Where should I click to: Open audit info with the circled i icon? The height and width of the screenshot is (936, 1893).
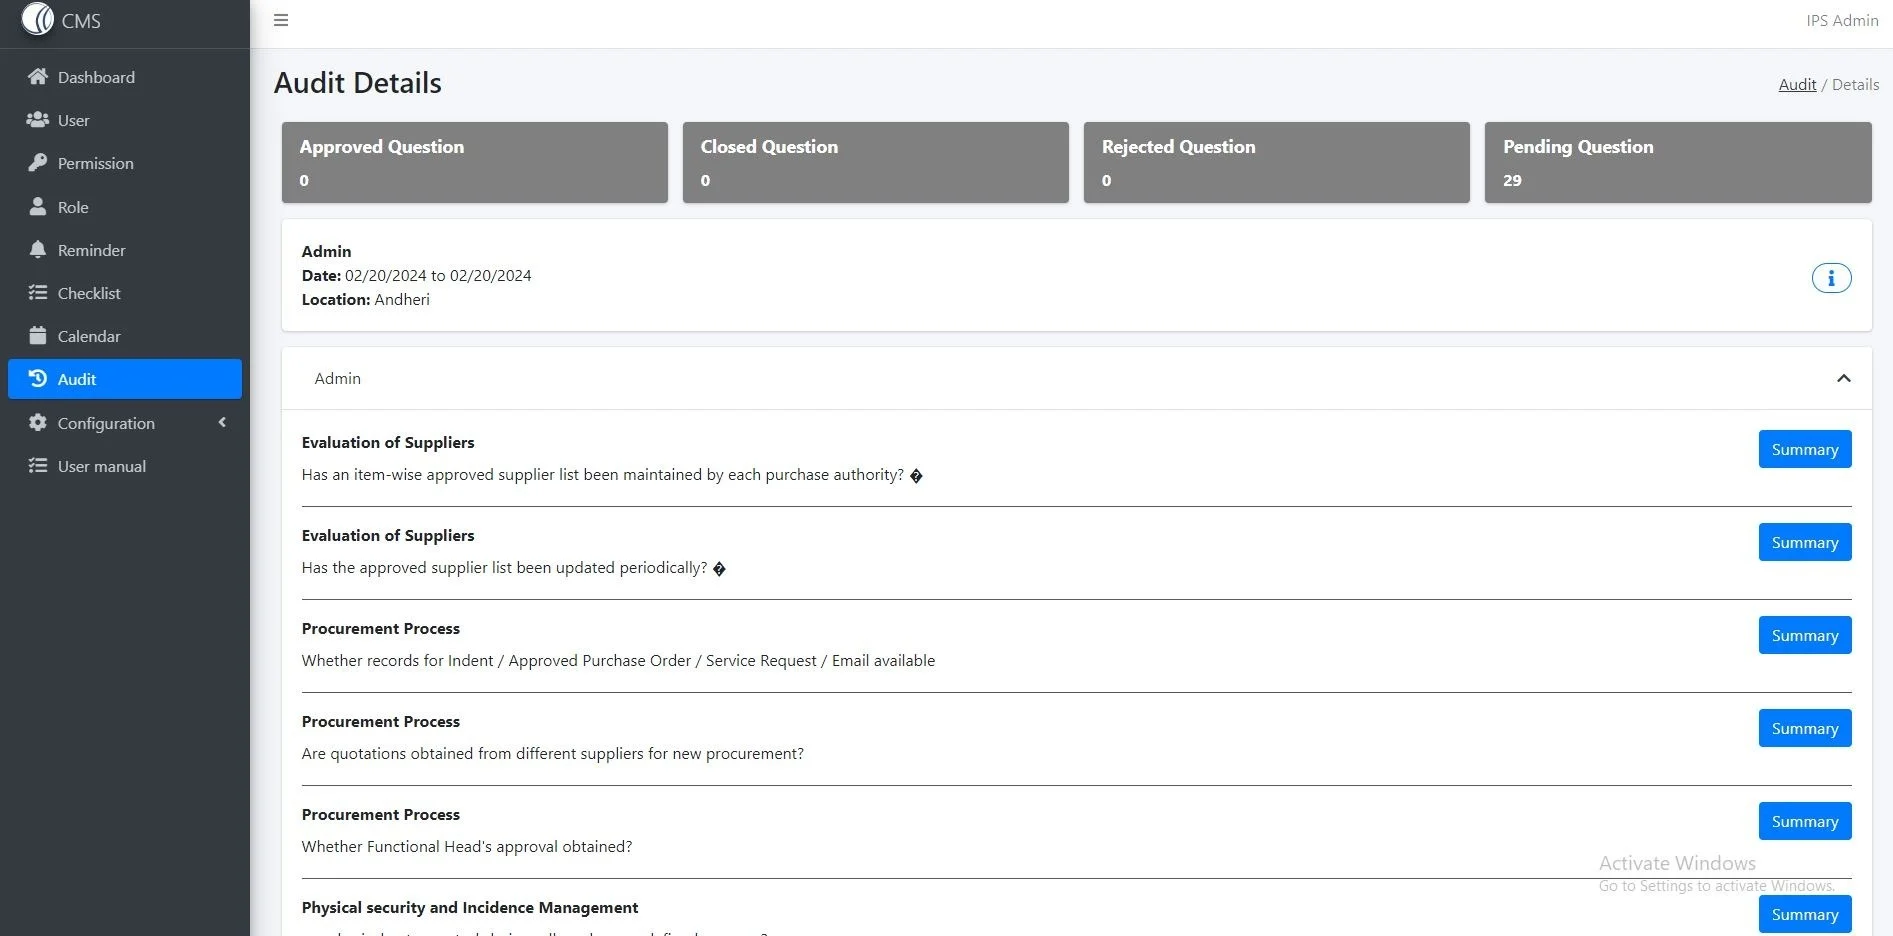[x=1831, y=278]
